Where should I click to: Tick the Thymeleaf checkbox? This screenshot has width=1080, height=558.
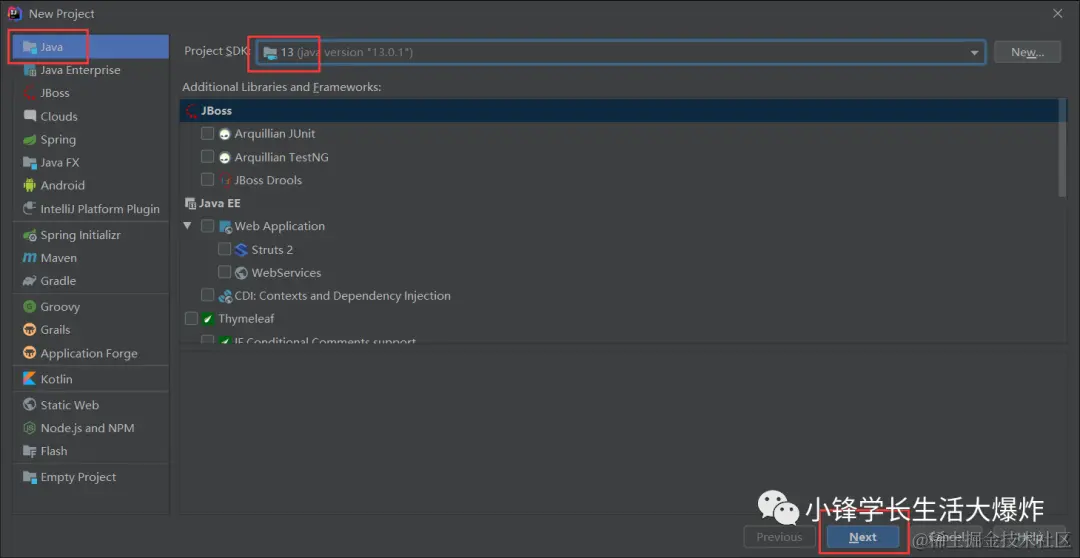click(x=191, y=319)
